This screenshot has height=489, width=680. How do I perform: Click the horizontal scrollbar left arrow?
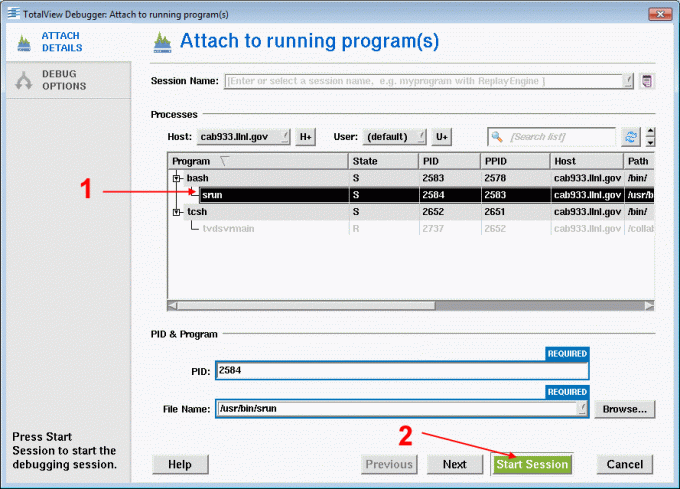point(173,306)
